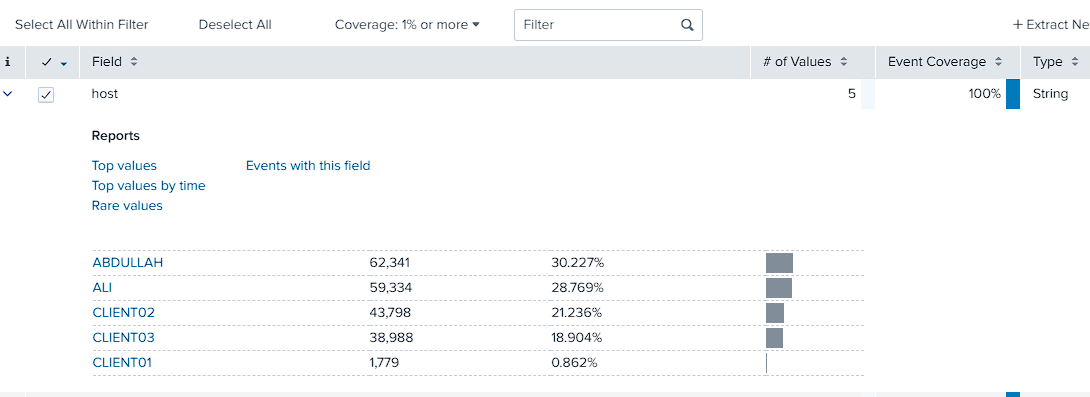
Task: Collapse the host row chevron
Action: tap(8, 94)
